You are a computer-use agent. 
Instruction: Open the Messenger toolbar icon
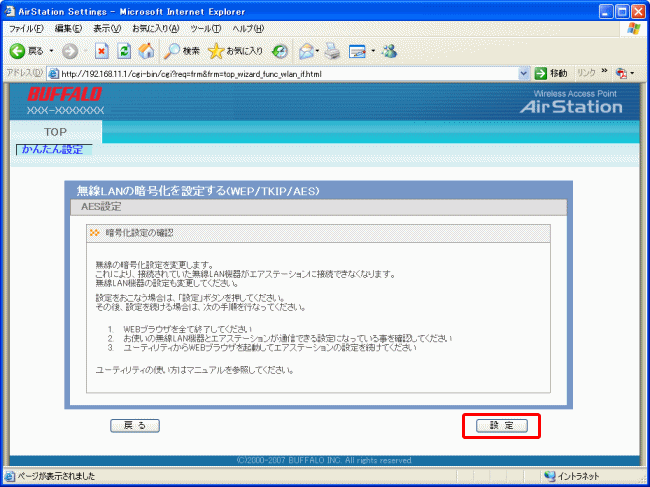point(390,50)
